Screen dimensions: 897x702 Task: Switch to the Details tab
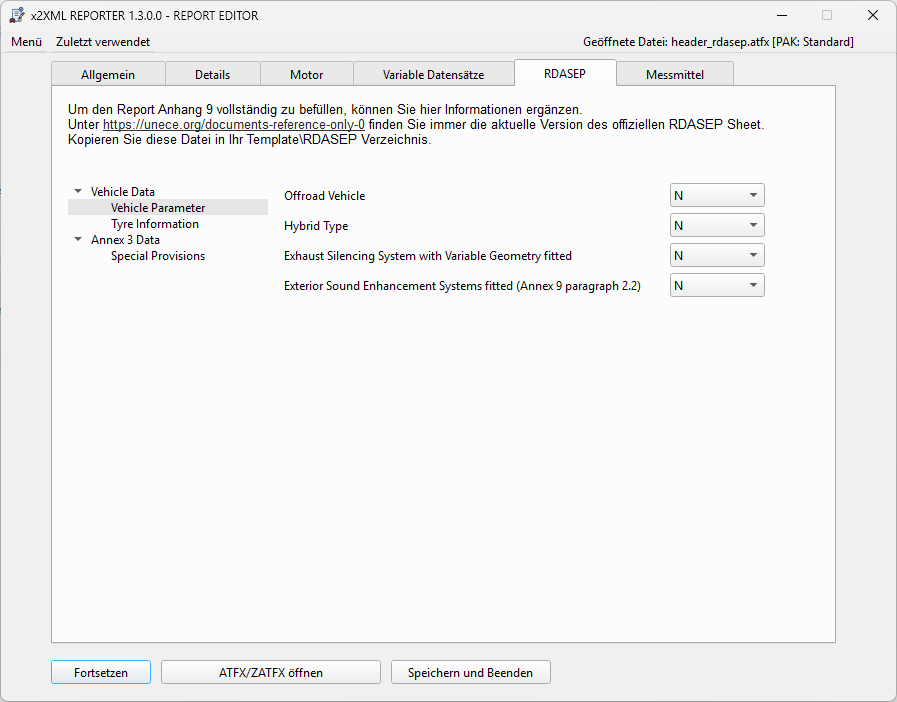click(x=212, y=75)
